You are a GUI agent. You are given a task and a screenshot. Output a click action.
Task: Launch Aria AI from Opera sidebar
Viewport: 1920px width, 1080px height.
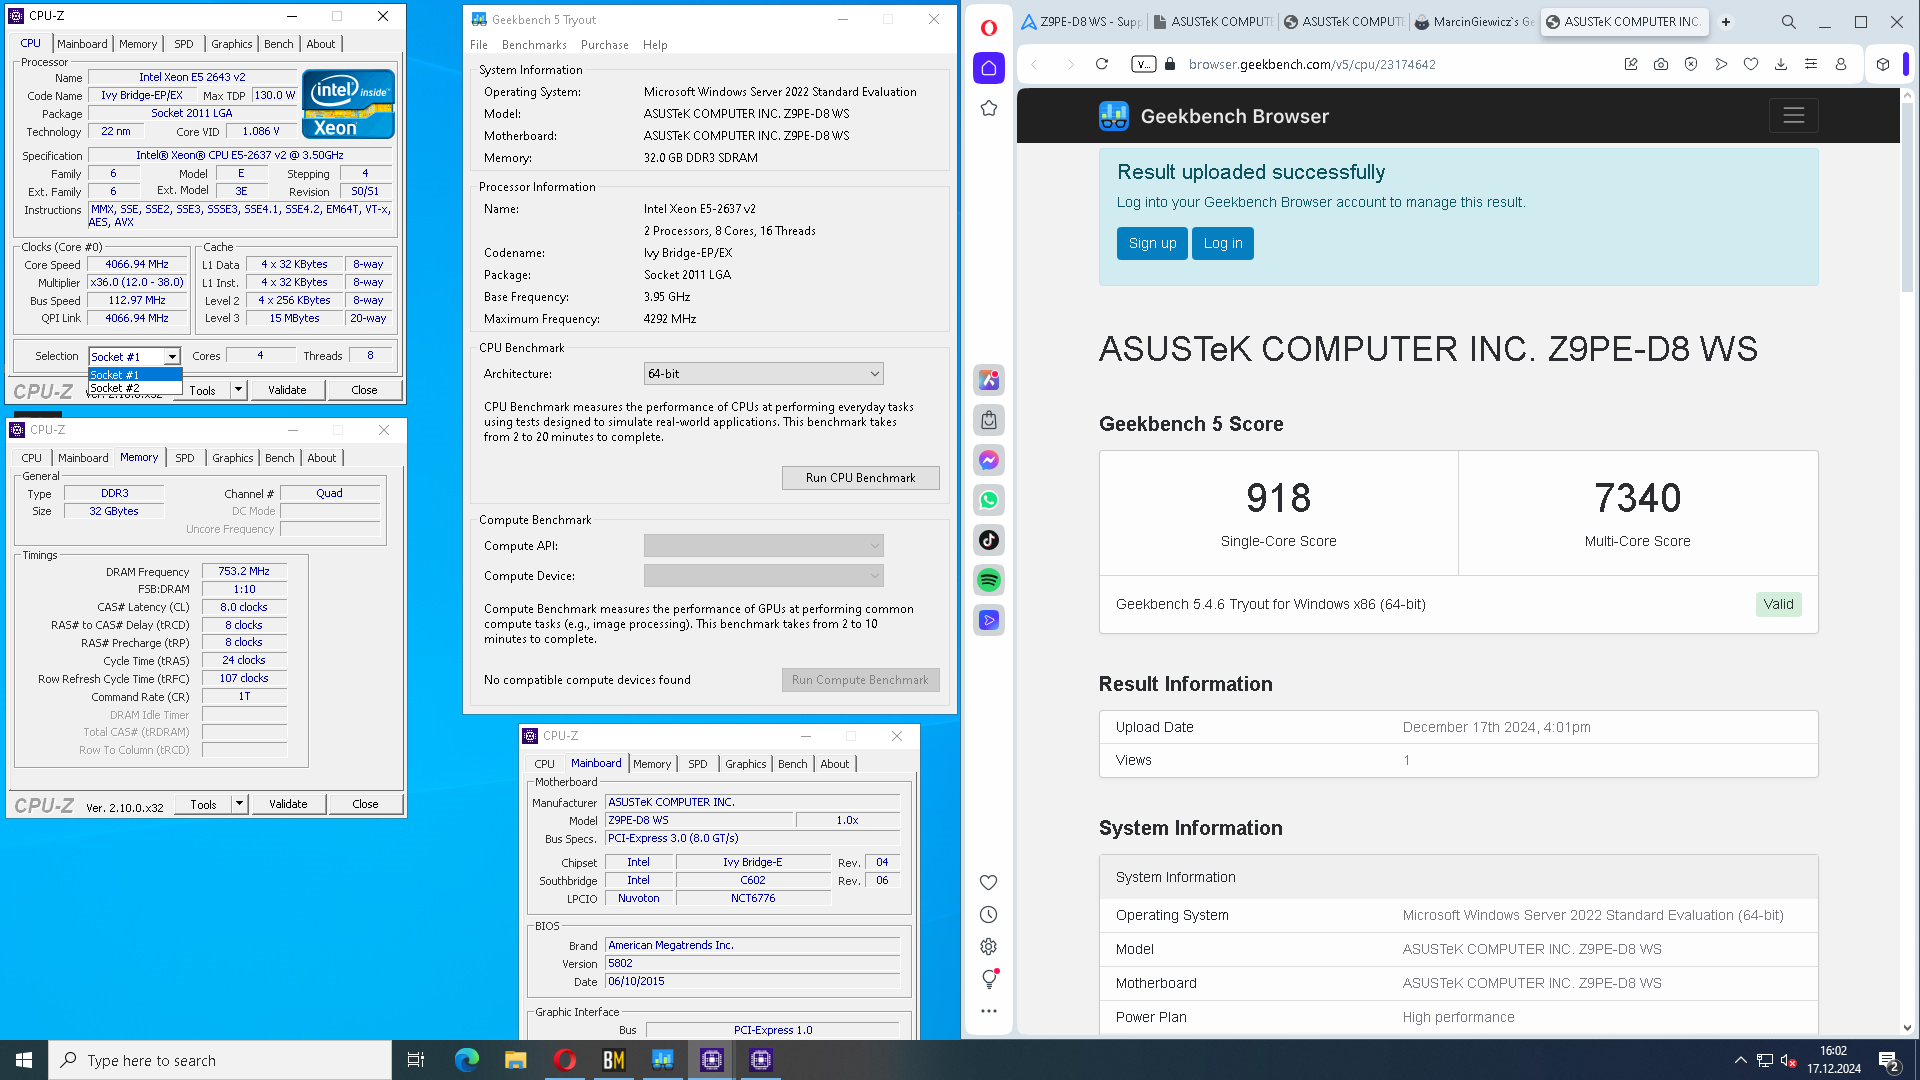click(x=988, y=380)
